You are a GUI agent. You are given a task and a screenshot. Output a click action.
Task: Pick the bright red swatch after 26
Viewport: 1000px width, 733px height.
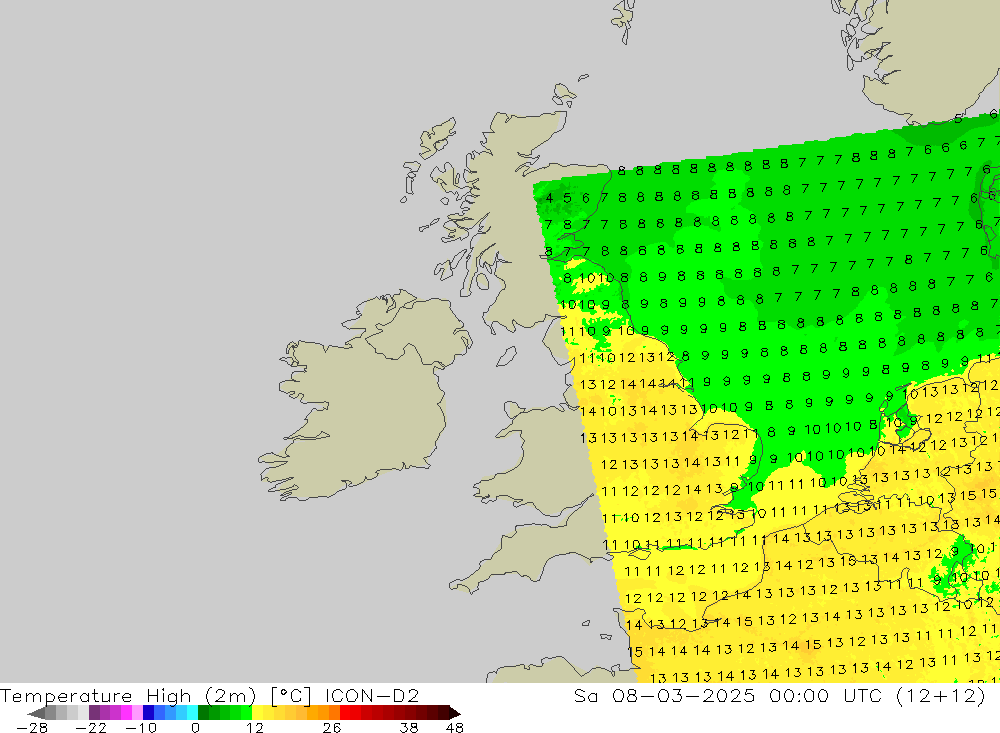tap(345, 713)
